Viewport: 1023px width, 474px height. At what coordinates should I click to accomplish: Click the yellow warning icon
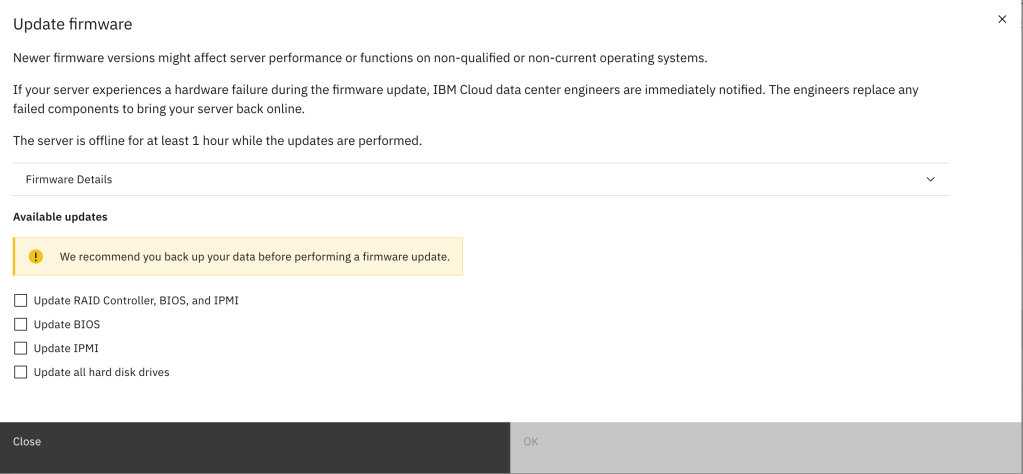point(36,257)
